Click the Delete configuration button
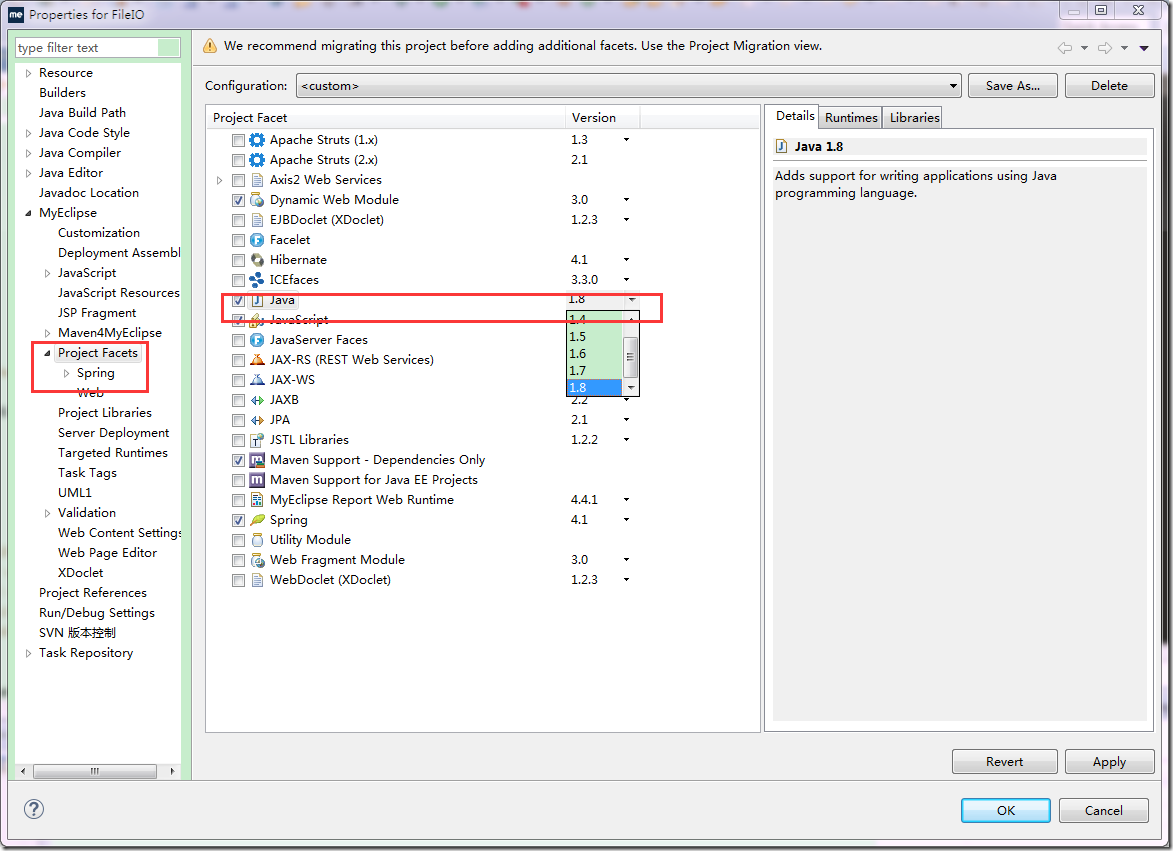 coord(1109,86)
